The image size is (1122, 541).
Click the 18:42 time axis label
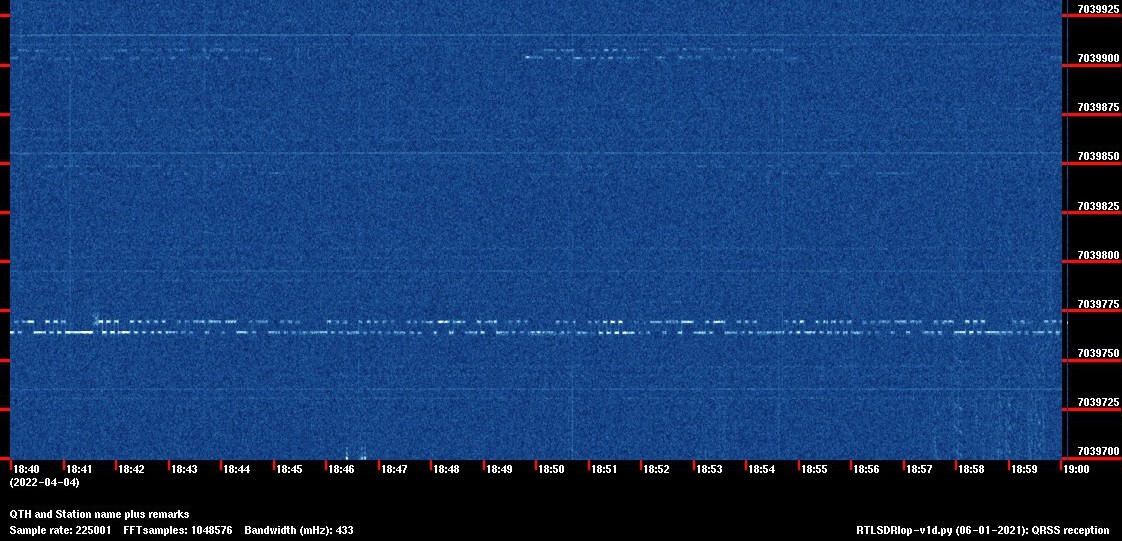(131, 469)
